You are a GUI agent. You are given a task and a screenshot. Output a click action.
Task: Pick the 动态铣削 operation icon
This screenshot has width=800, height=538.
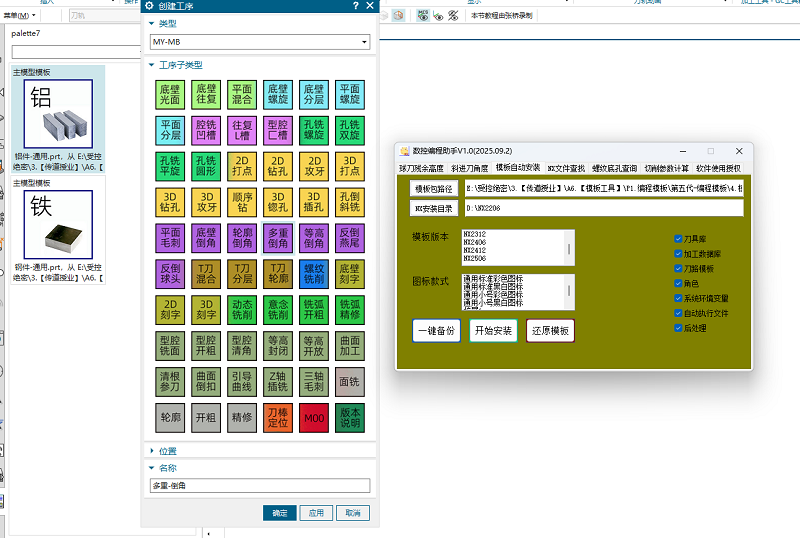[242, 310]
